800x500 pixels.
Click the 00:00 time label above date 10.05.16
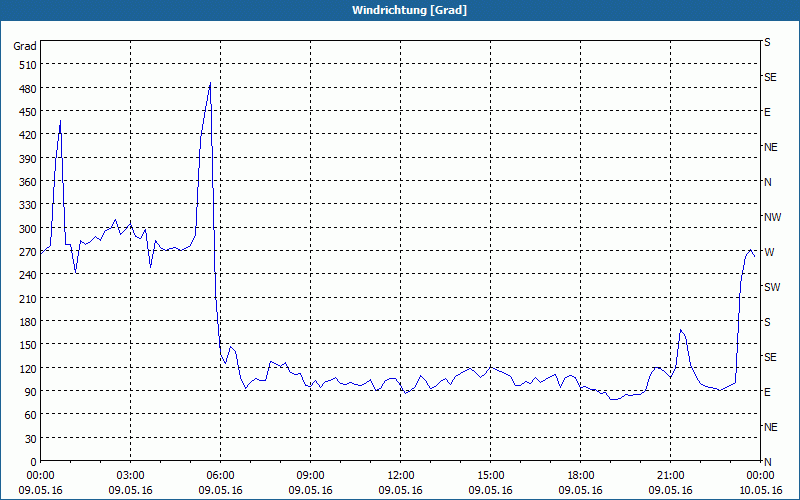760,476
